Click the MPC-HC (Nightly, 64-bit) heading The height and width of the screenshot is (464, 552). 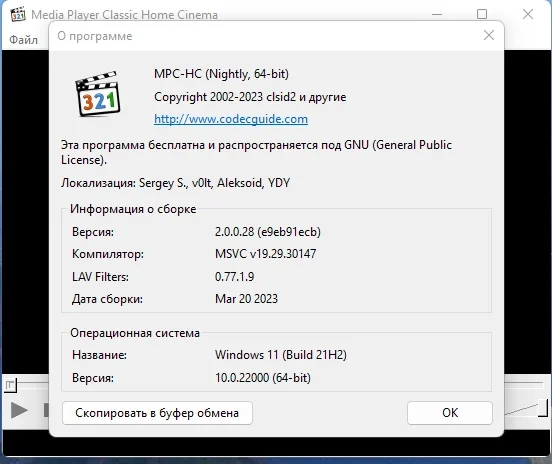pos(221,74)
